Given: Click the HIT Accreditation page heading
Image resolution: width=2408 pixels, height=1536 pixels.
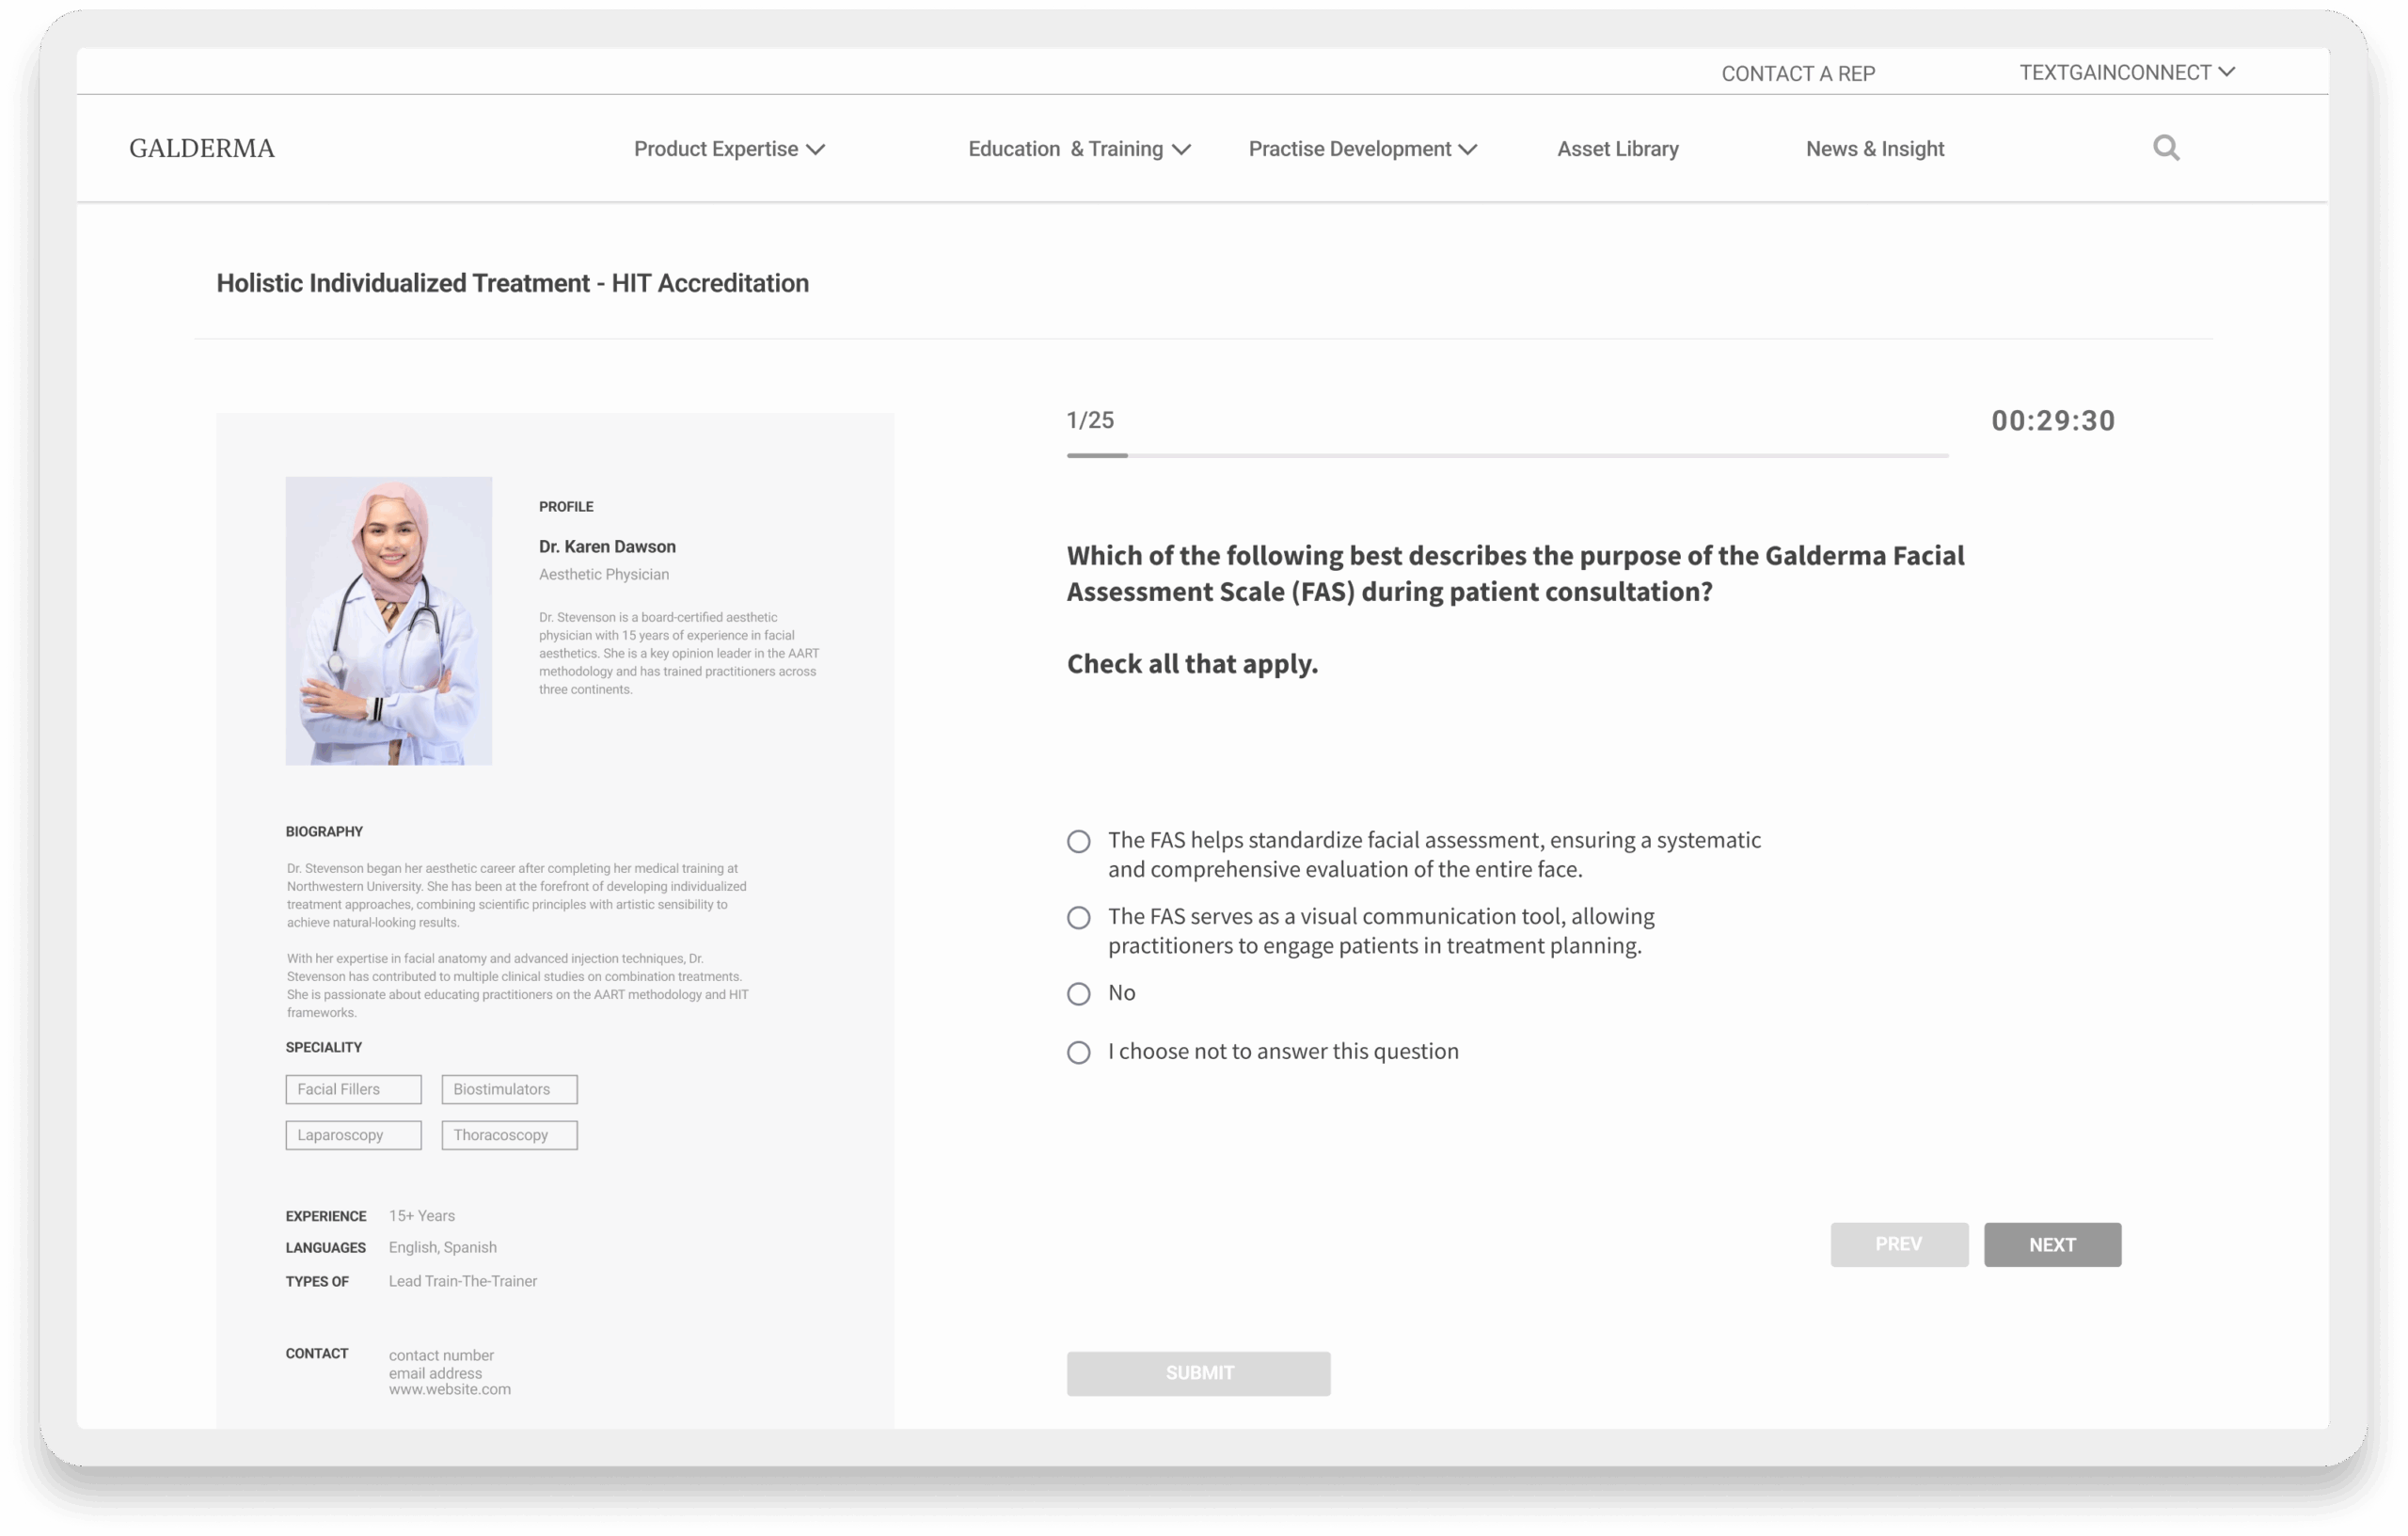Looking at the screenshot, I should click(513, 283).
